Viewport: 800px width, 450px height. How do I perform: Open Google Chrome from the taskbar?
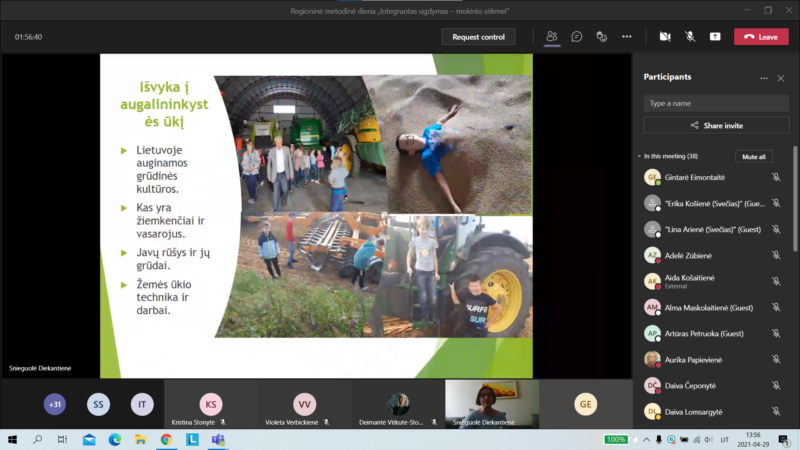pos(166,439)
